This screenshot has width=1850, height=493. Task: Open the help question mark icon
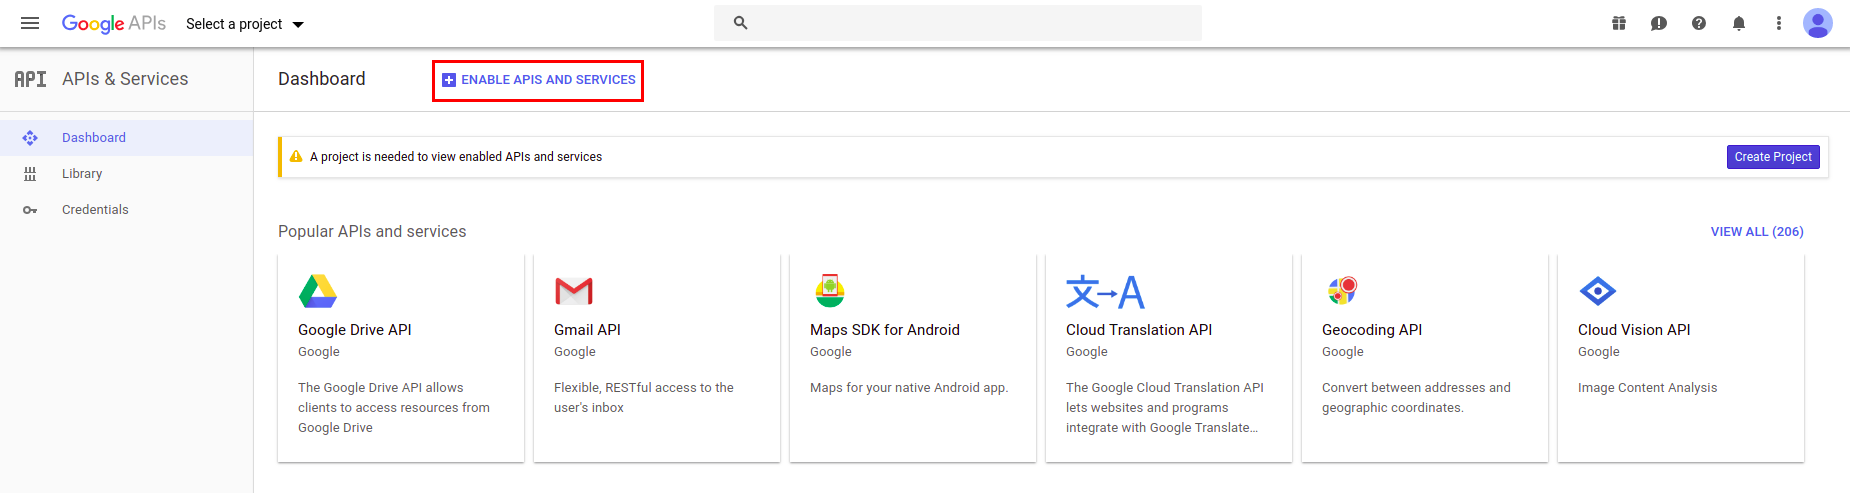1699,23
